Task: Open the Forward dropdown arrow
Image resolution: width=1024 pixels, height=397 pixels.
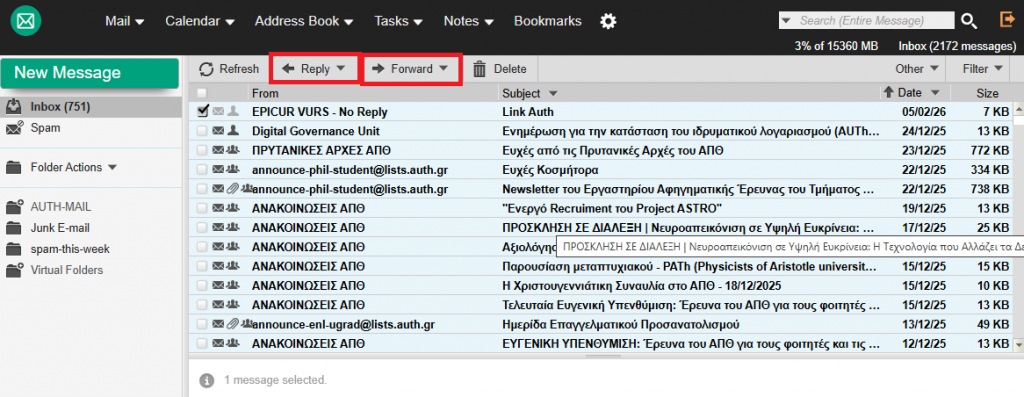Action: coord(443,69)
